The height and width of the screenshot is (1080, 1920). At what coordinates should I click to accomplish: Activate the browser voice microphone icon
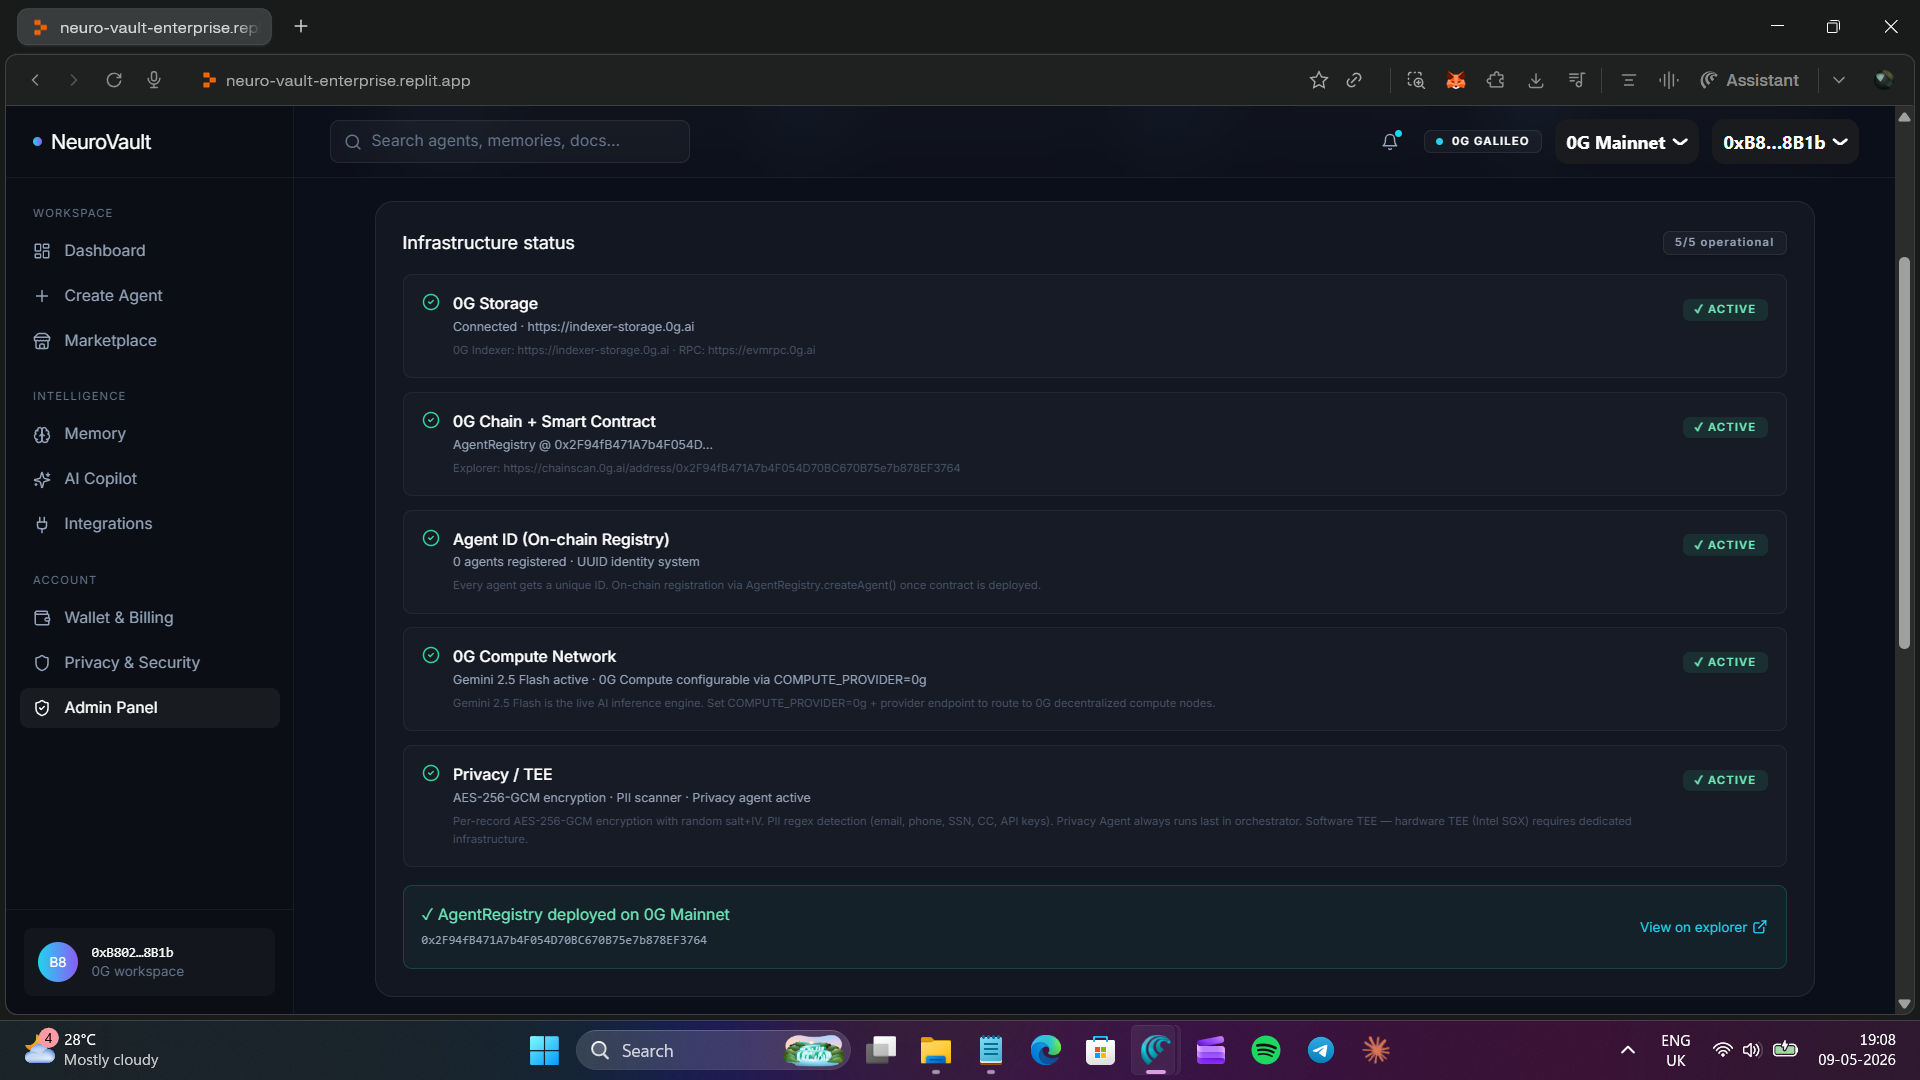pos(154,80)
